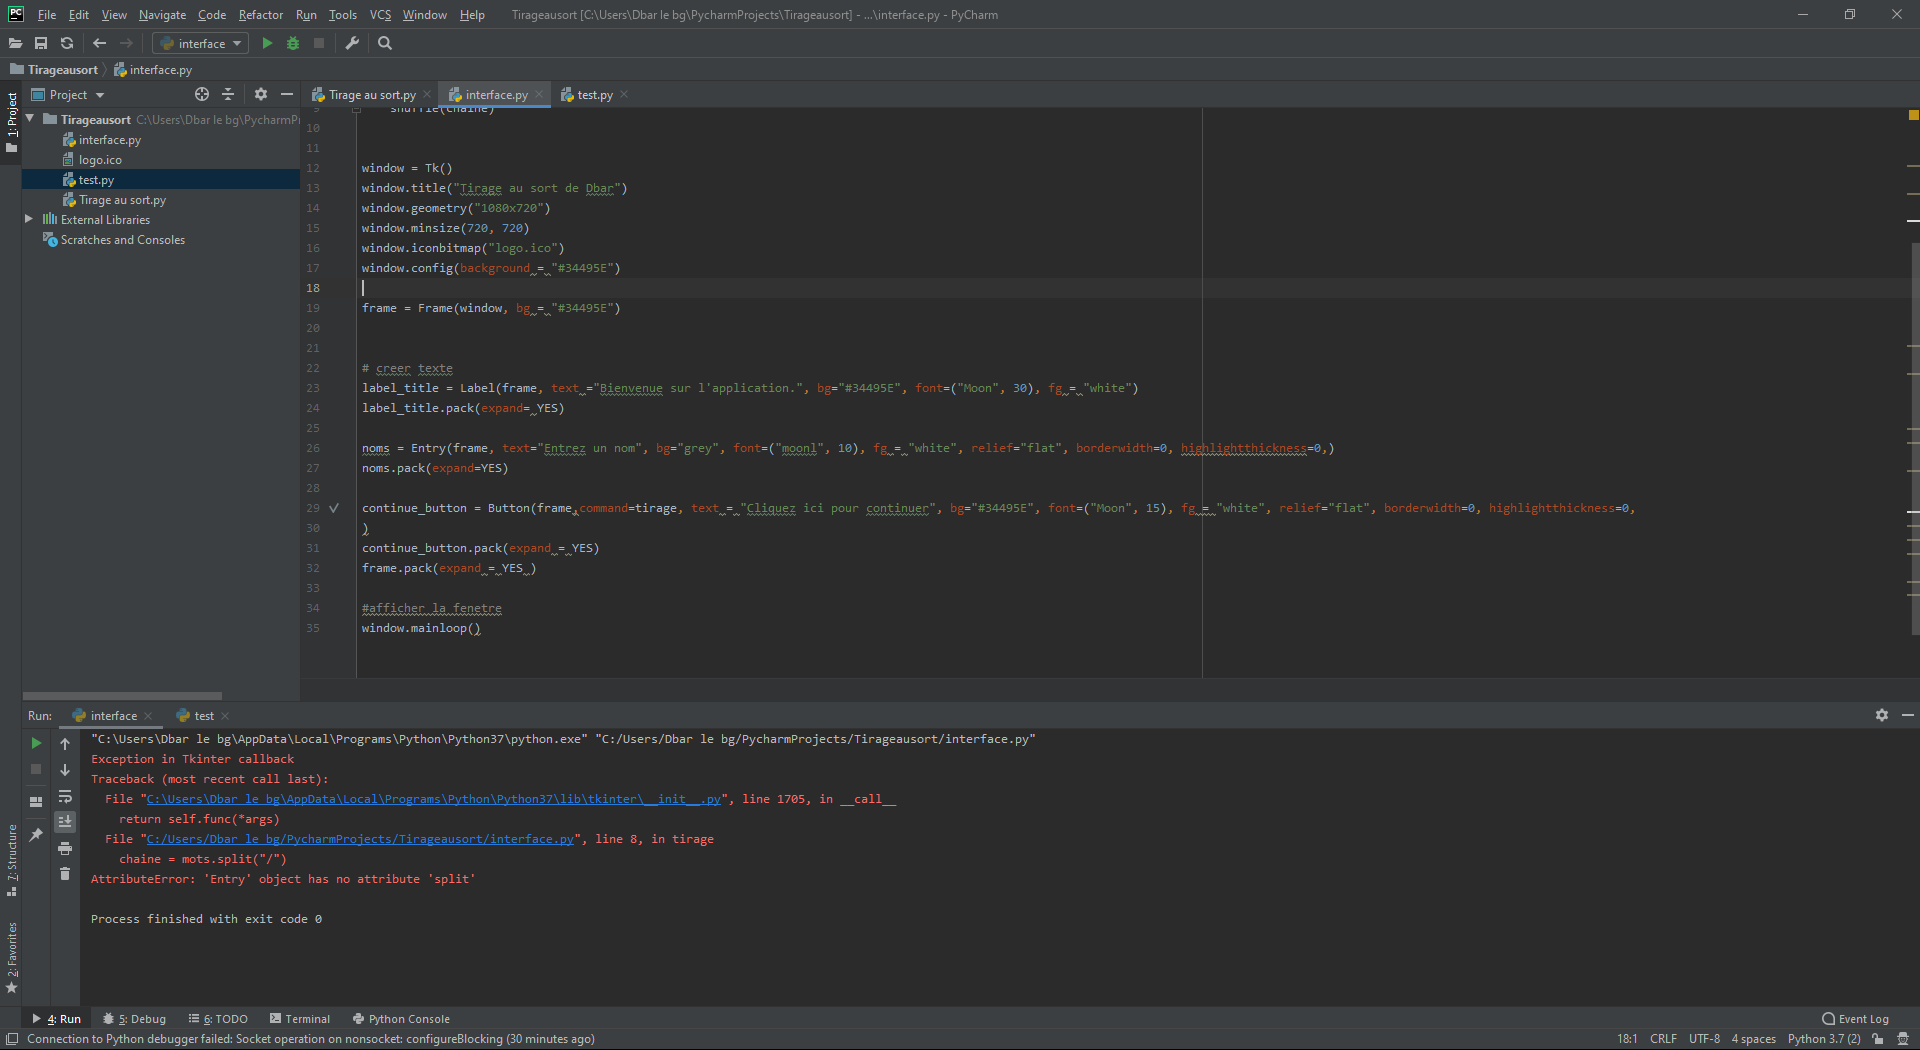Navigate back with the left arrow
Viewport: 1920px width, 1050px height.
(x=99, y=43)
